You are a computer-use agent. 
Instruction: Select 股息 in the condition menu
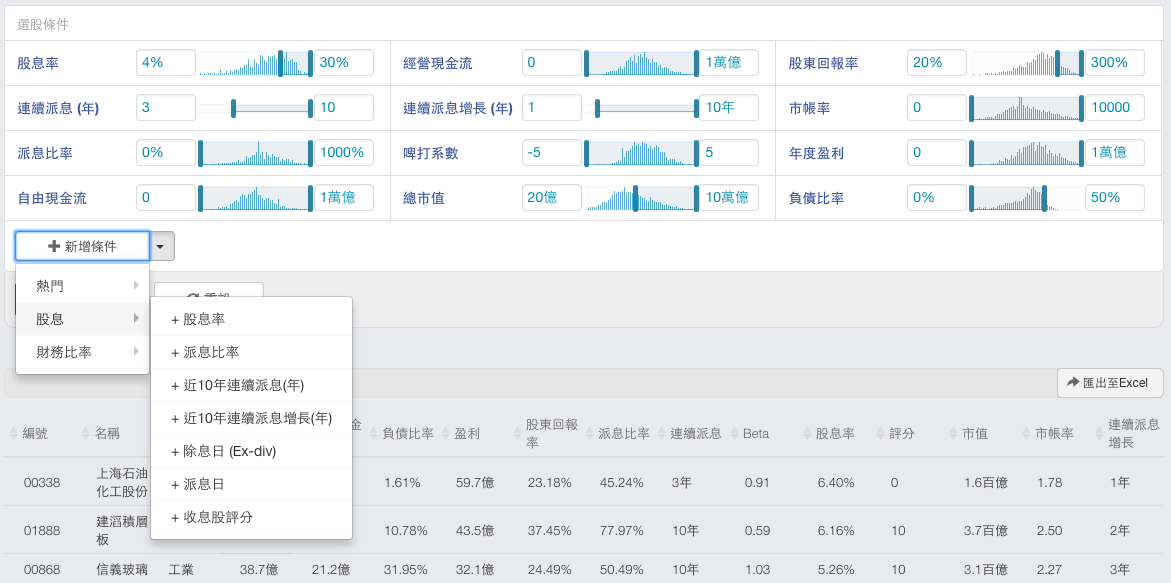coord(82,319)
